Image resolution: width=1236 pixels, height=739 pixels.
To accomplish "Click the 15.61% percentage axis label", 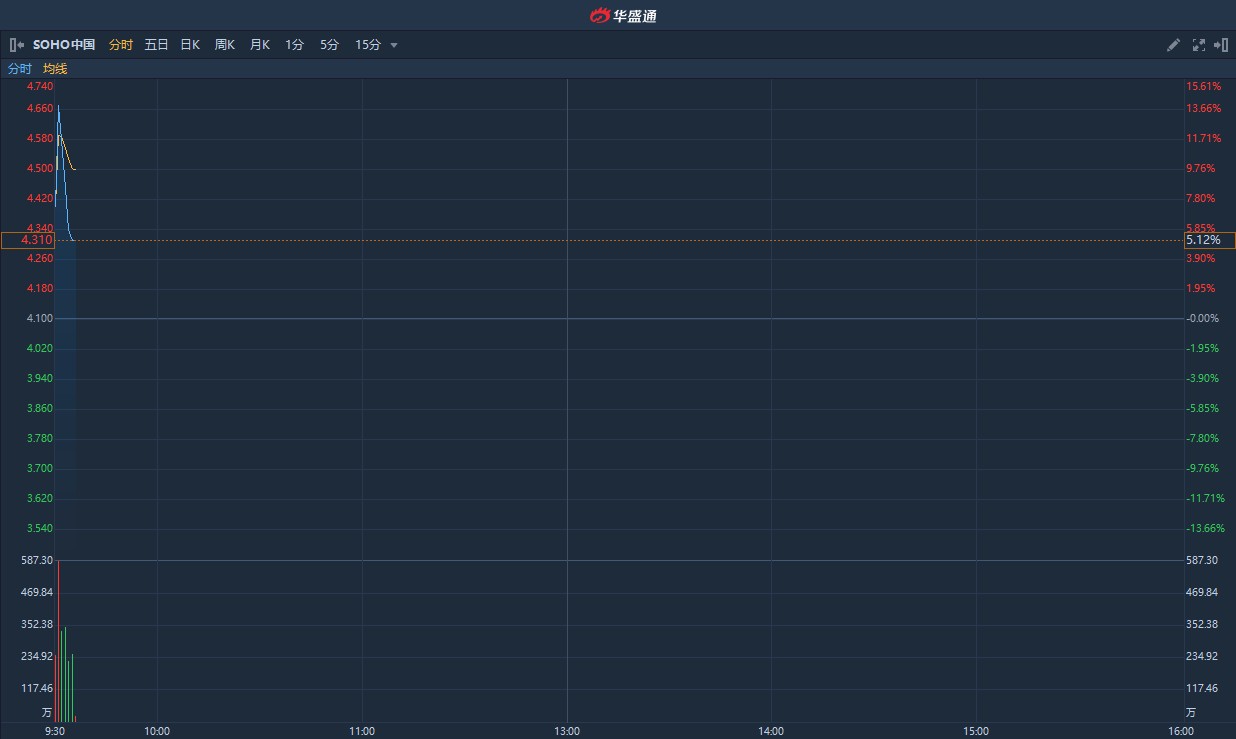I will pyautogui.click(x=1203, y=87).
